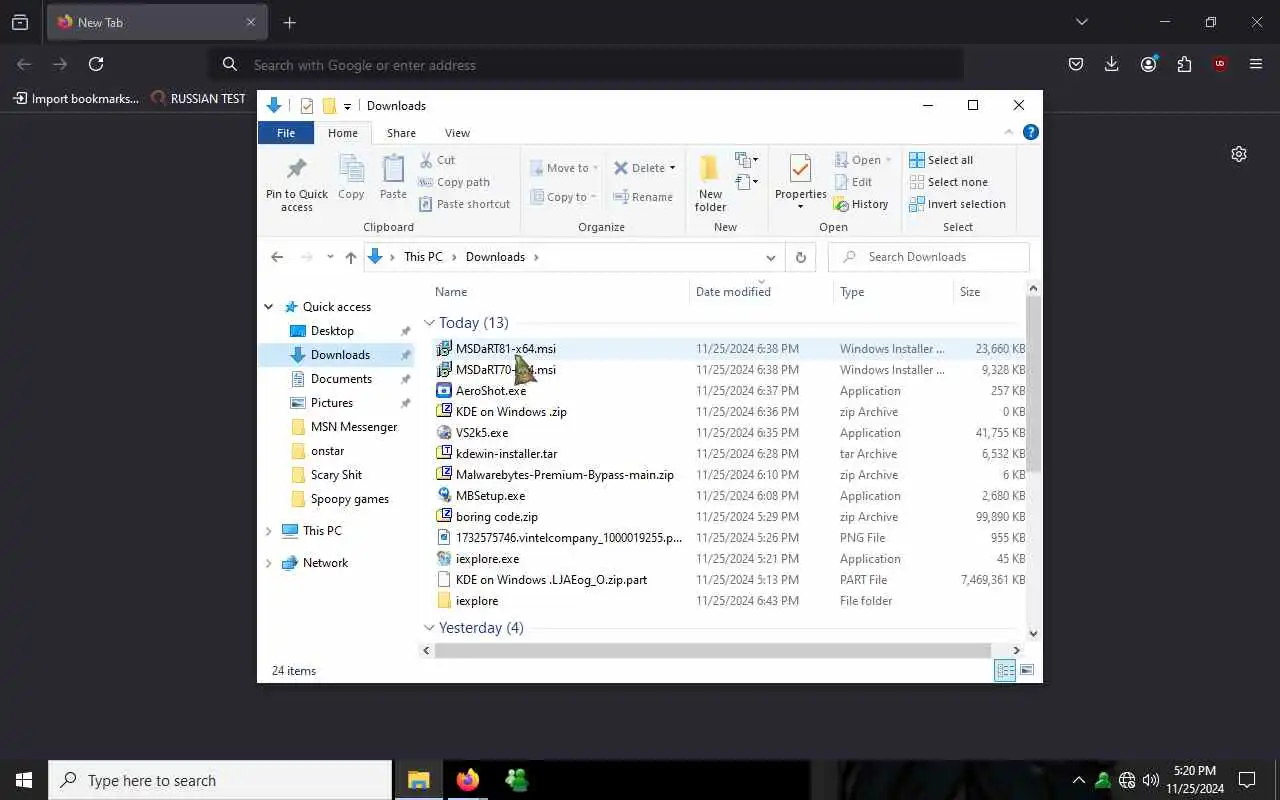Click Copy path command
The image size is (1280, 800).
(x=454, y=182)
